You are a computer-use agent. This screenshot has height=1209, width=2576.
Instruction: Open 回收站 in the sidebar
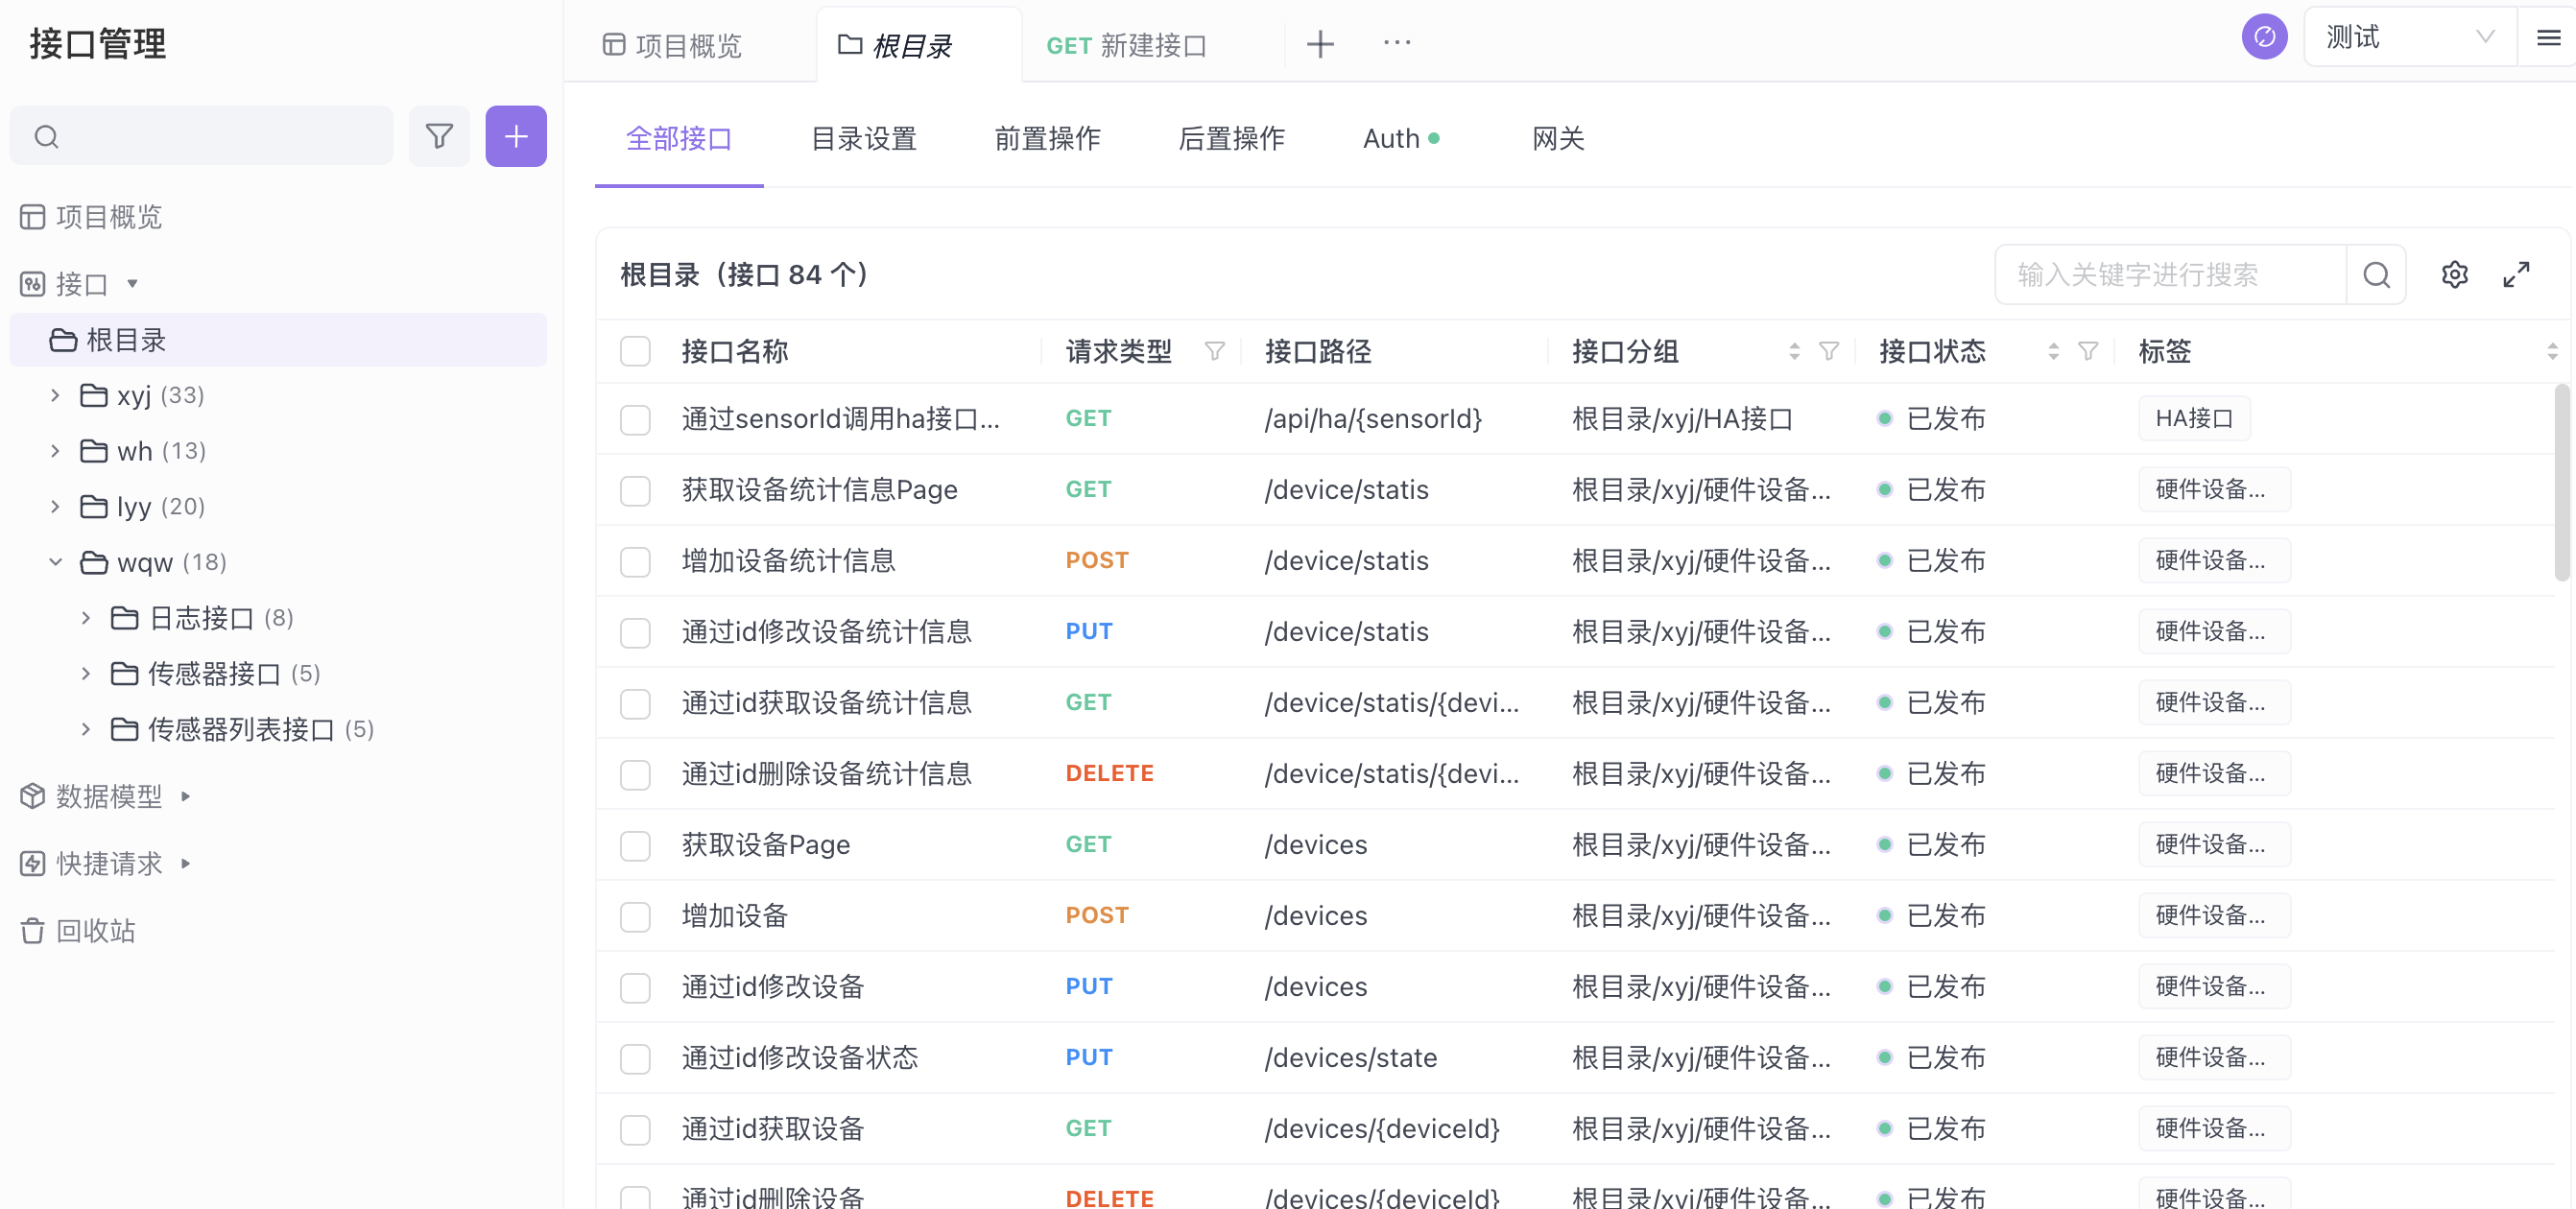[x=95, y=931]
